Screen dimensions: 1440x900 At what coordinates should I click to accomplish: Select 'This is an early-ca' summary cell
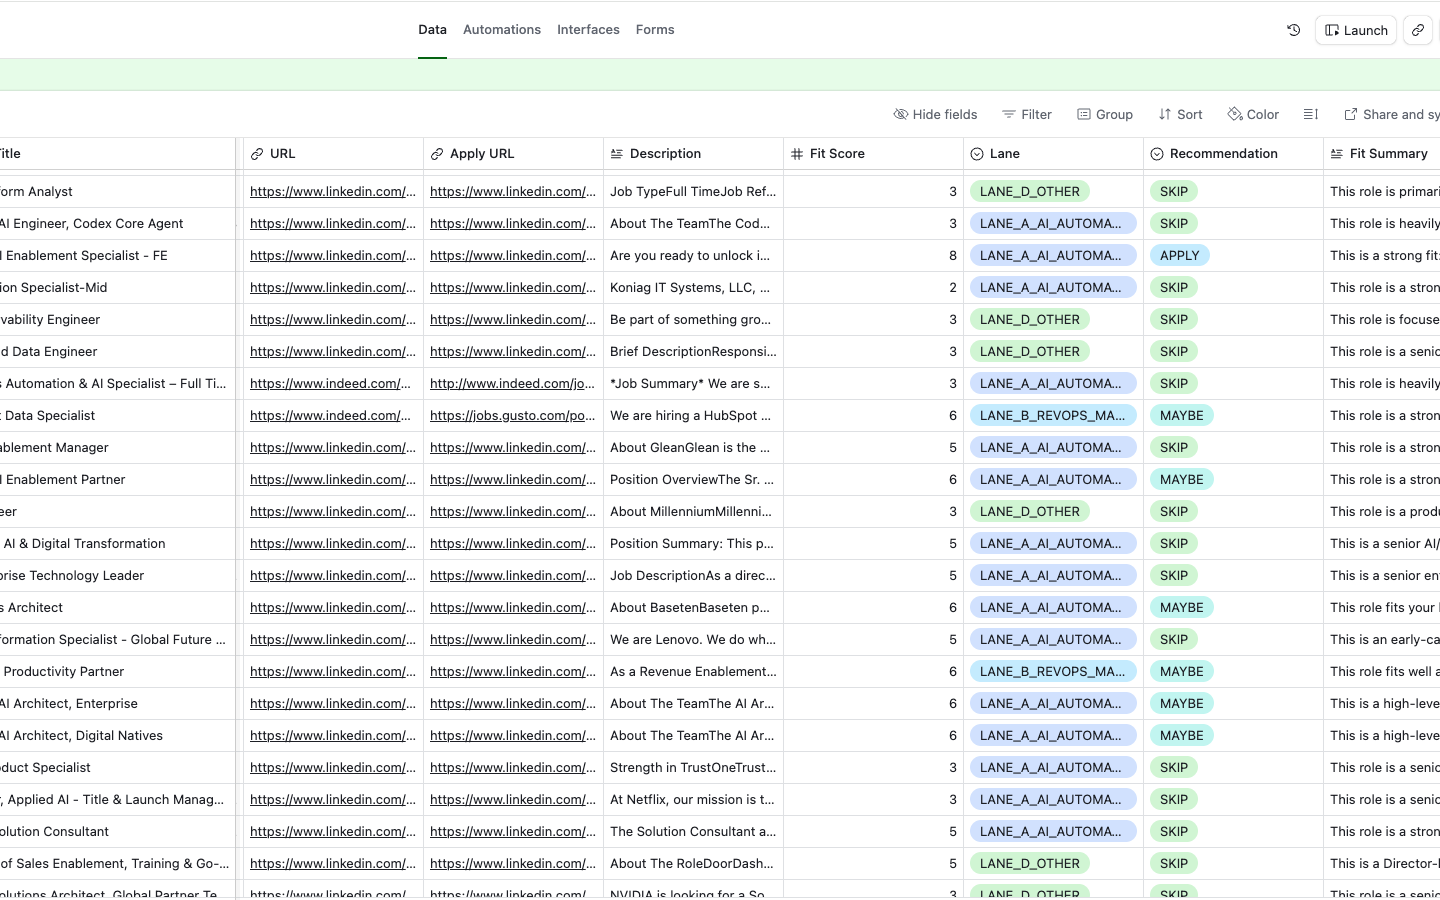(x=1382, y=639)
